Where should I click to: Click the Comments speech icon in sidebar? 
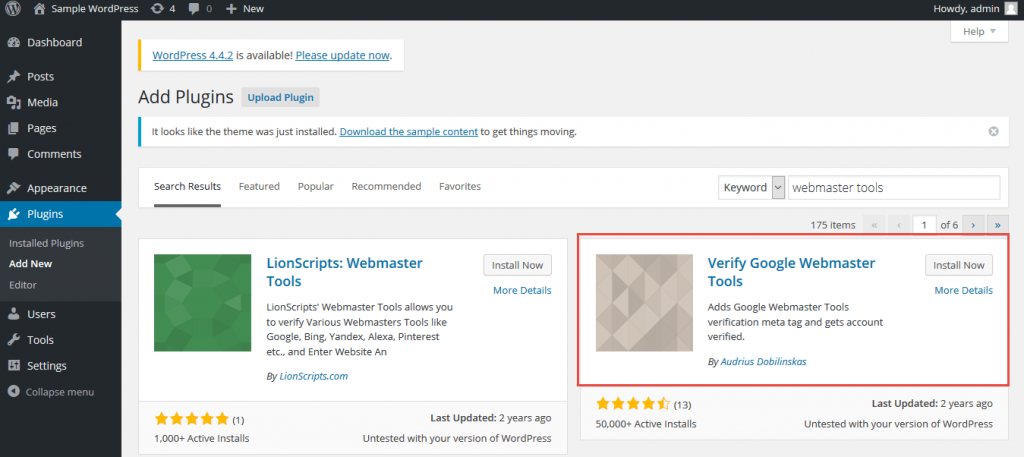pos(13,155)
